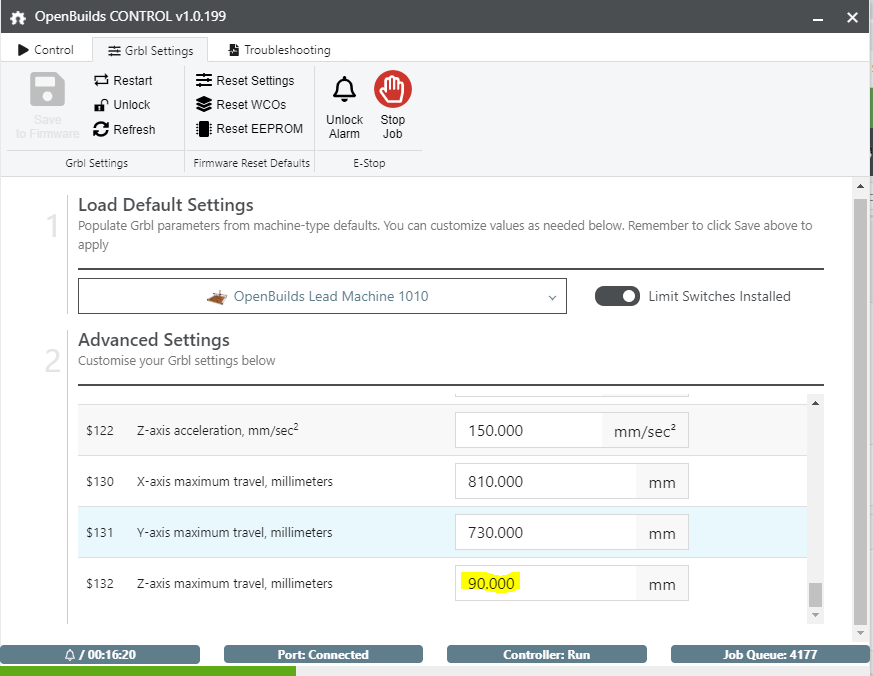
Task: Open the OpenBuilds Lead Machine 1010 dropdown
Action: coord(322,297)
